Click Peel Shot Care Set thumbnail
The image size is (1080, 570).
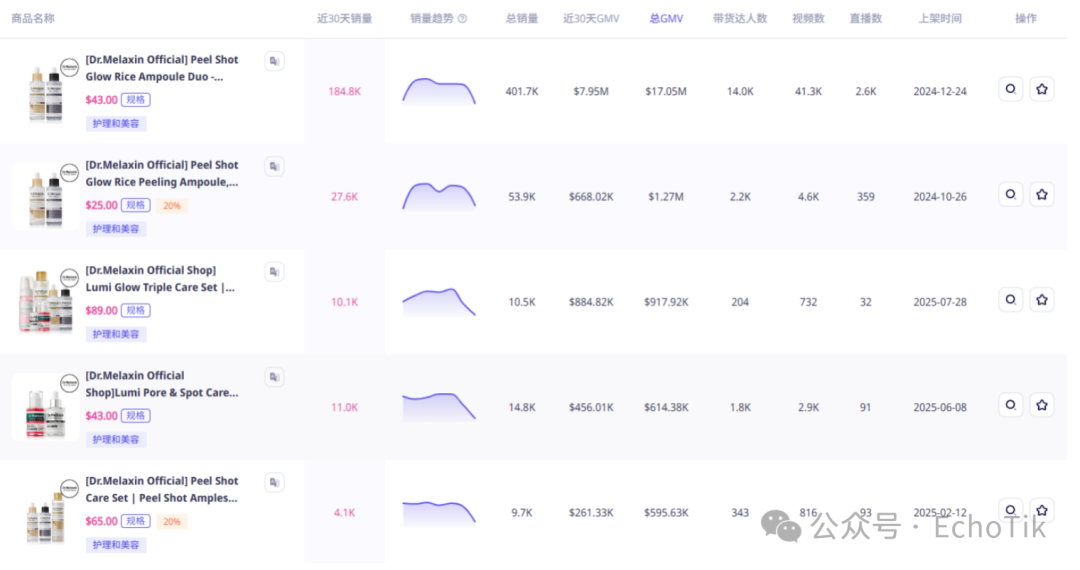click(x=45, y=513)
